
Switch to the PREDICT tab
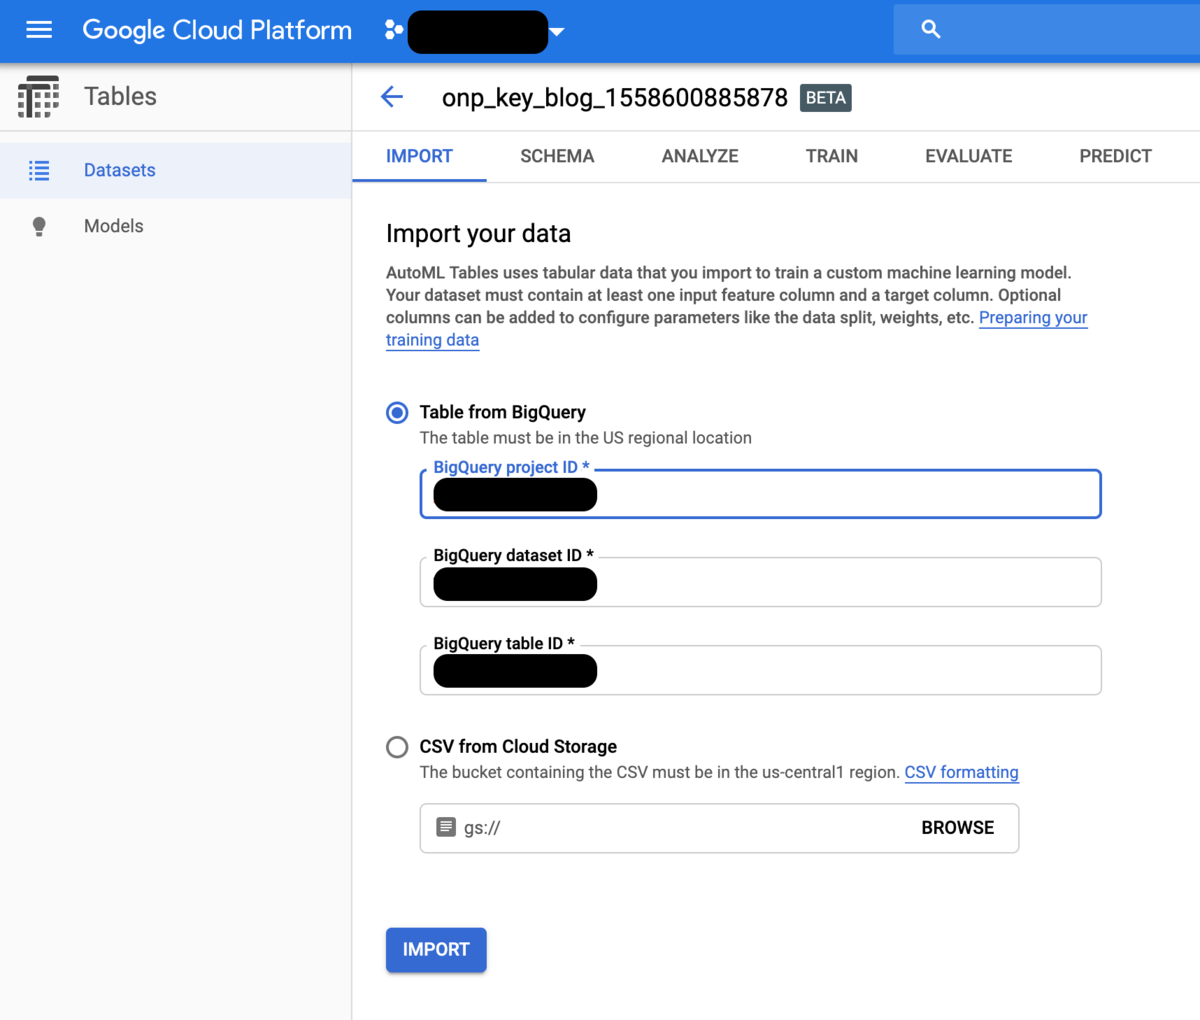(x=1115, y=156)
